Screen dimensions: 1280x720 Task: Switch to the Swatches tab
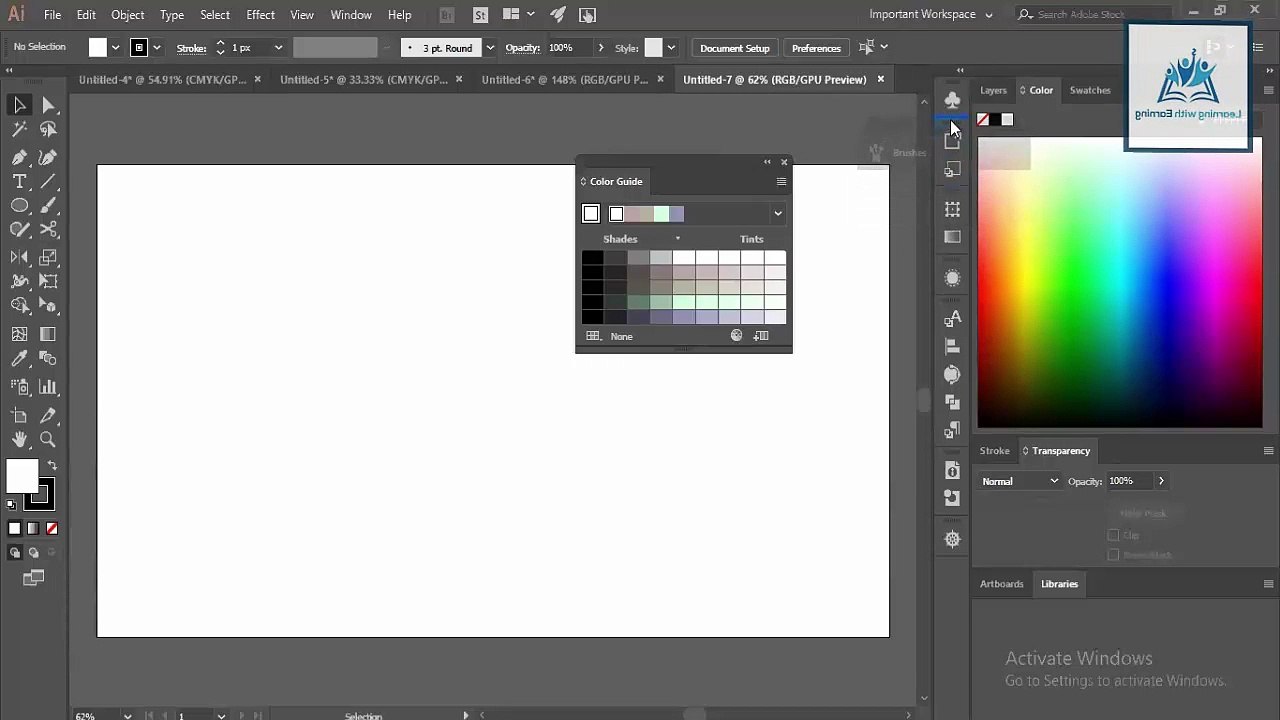pos(1090,90)
